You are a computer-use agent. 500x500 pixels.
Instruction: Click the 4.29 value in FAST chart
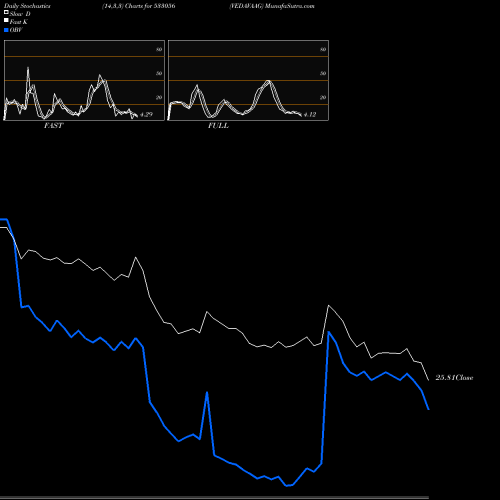point(146,114)
